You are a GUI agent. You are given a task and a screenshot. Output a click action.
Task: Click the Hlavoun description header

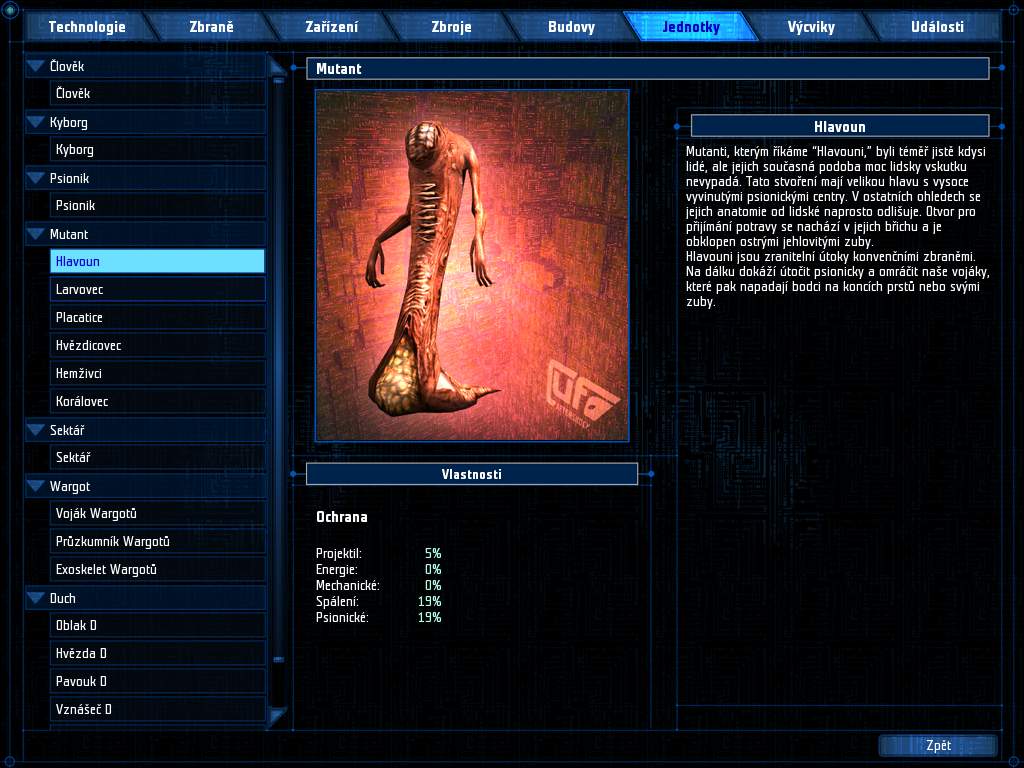pos(840,127)
